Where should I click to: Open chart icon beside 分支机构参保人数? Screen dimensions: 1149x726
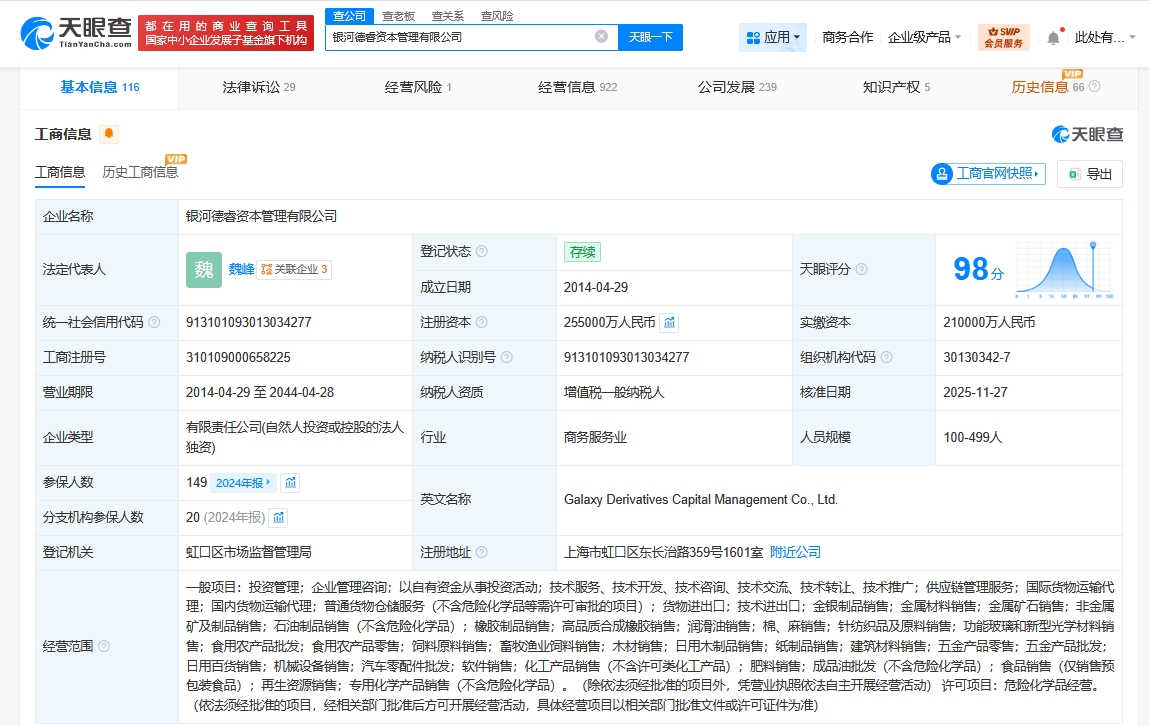[279, 517]
